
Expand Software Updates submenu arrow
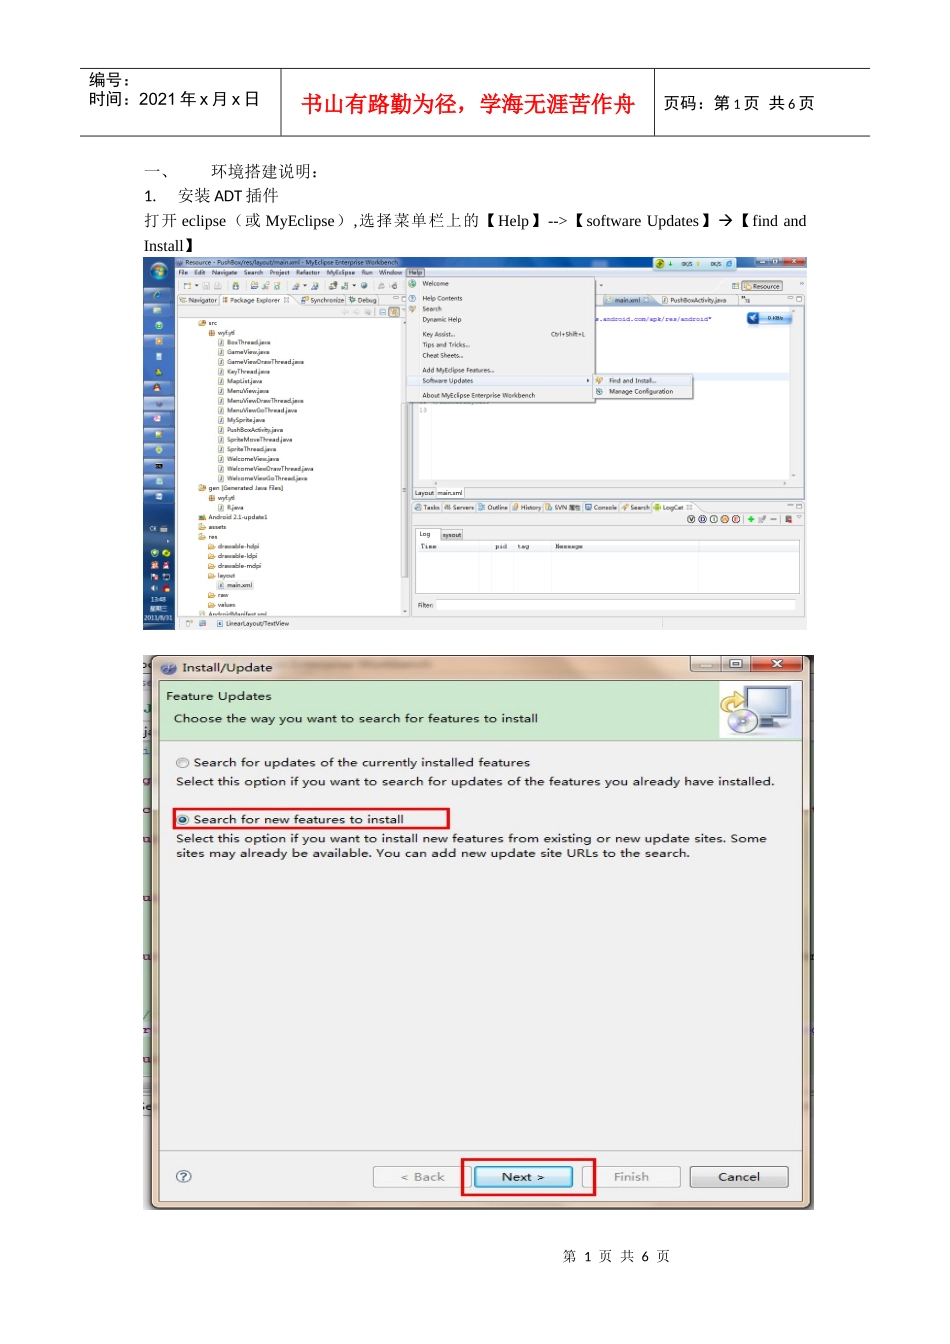click(588, 381)
